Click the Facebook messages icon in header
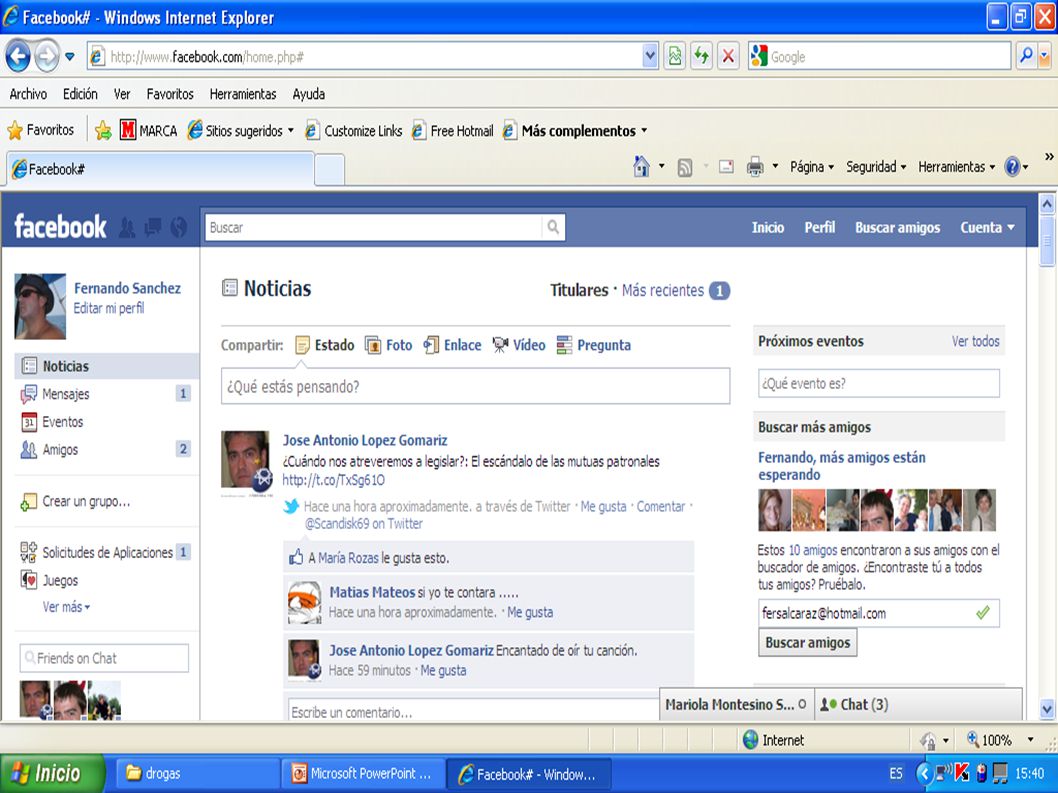 153,227
